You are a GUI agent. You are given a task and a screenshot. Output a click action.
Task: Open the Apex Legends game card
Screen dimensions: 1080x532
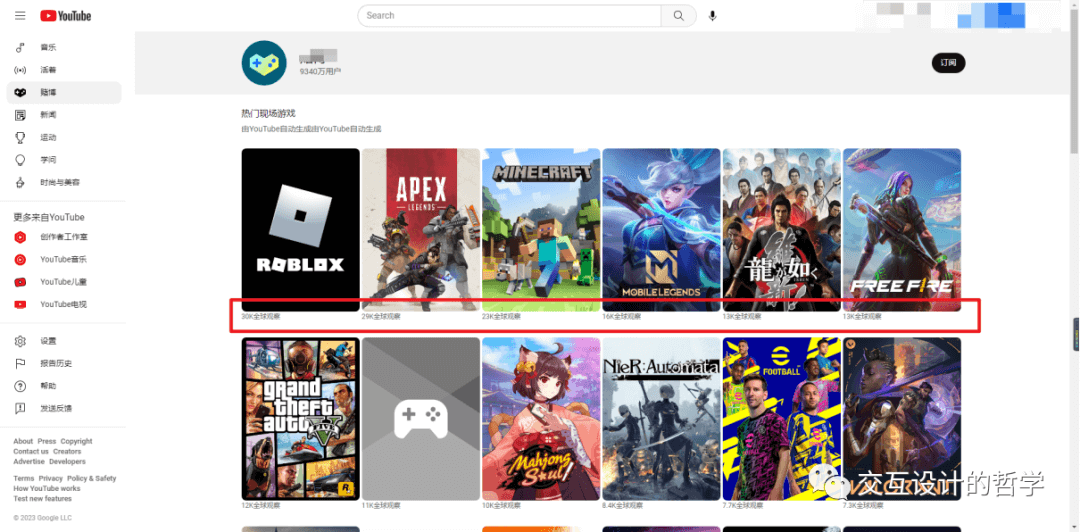click(x=421, y=229)
